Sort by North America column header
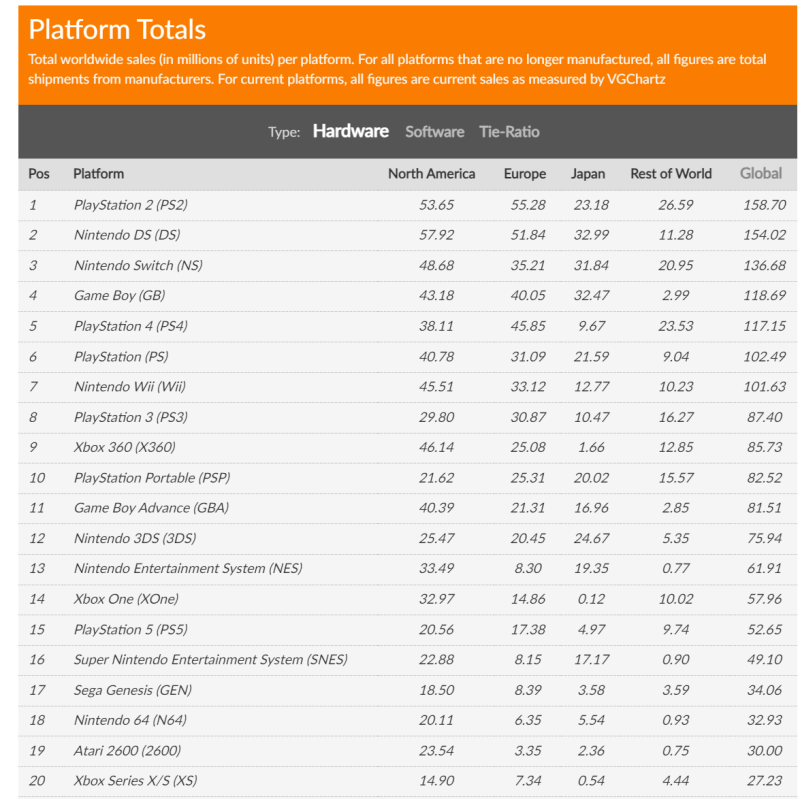The width and height of the screenshot is (800, 799). pos(431,173)
